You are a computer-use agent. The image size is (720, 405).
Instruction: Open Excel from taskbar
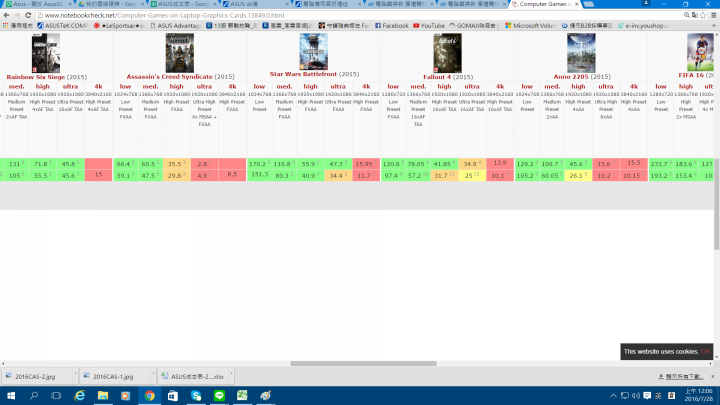coord(242,395)
